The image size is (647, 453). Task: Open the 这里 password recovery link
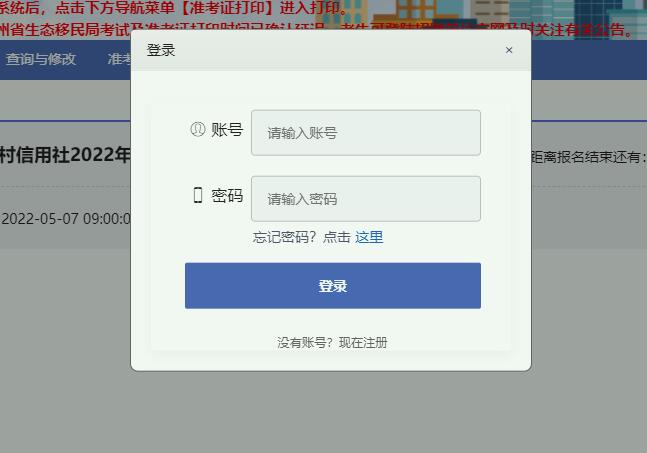click(369, 237)
